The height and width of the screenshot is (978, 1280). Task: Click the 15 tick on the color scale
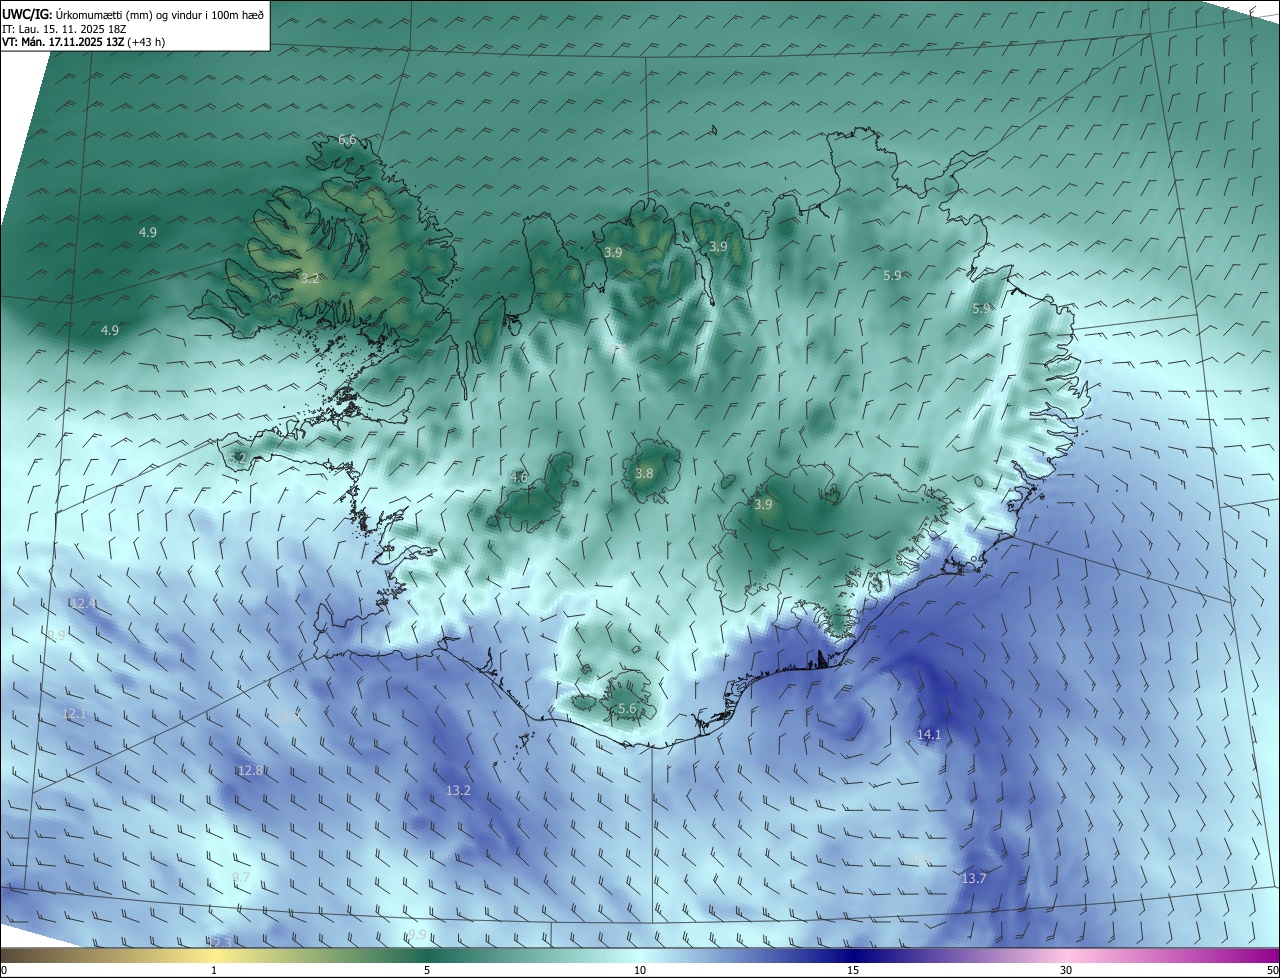point(853,970)
